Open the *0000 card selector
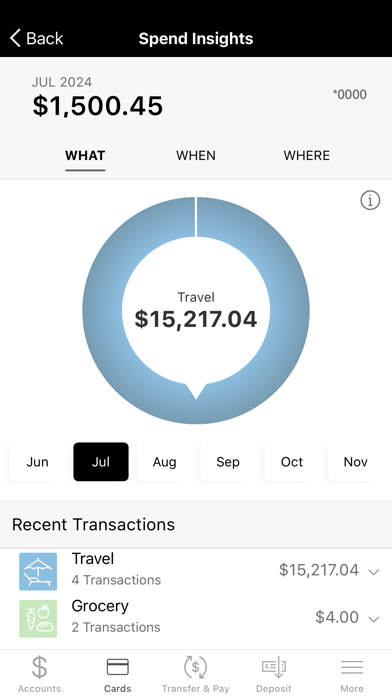Image resolution: width=392 pixels, height=696 pixels. point(350,95)
